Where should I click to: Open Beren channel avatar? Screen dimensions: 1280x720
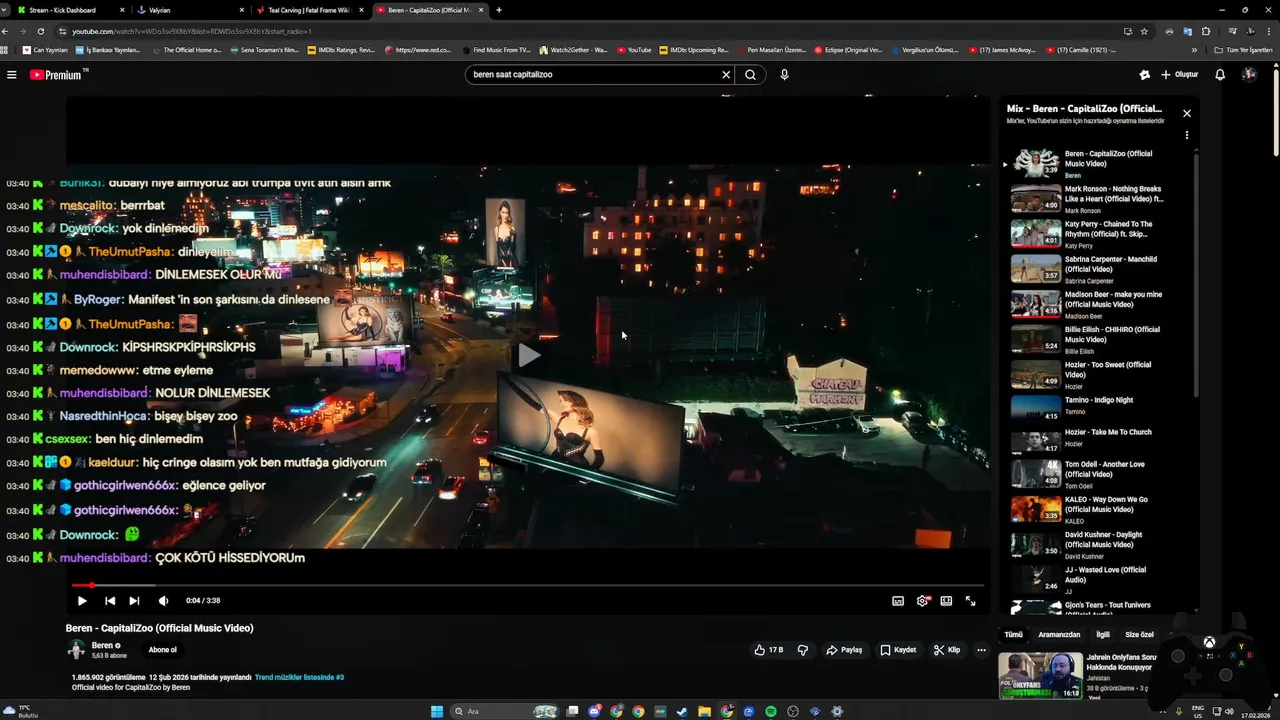click(x=76, y=650)
